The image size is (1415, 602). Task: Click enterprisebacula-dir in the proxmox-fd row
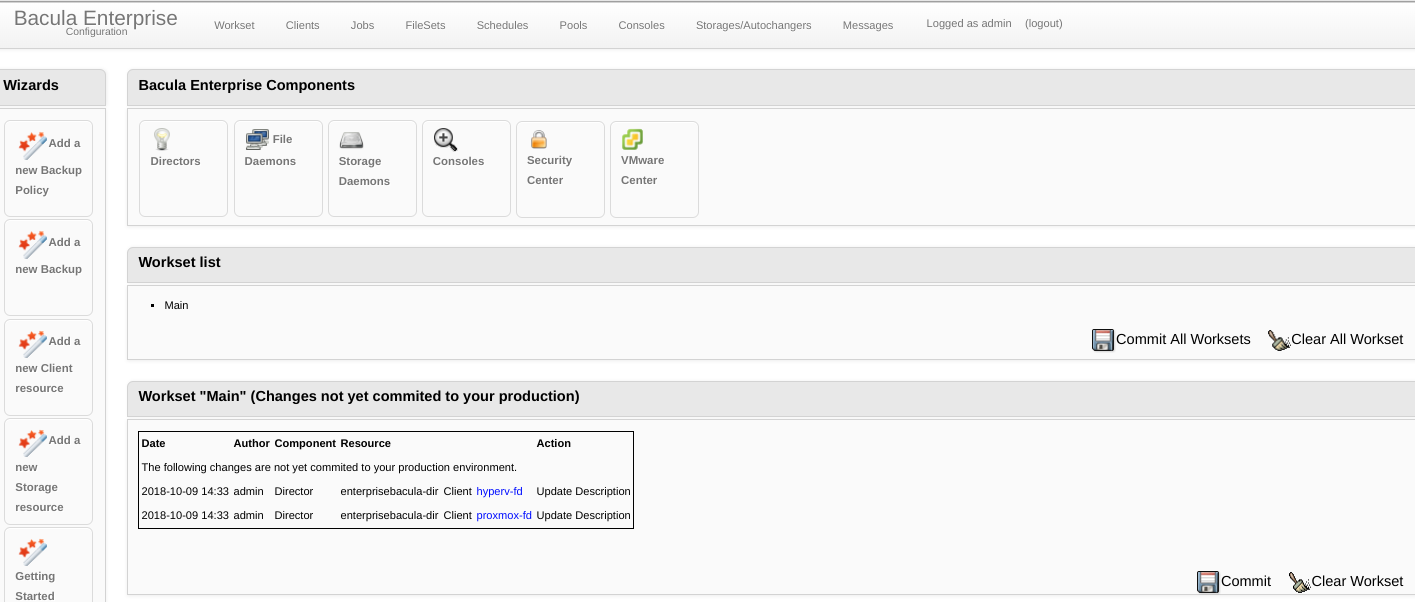389,516
